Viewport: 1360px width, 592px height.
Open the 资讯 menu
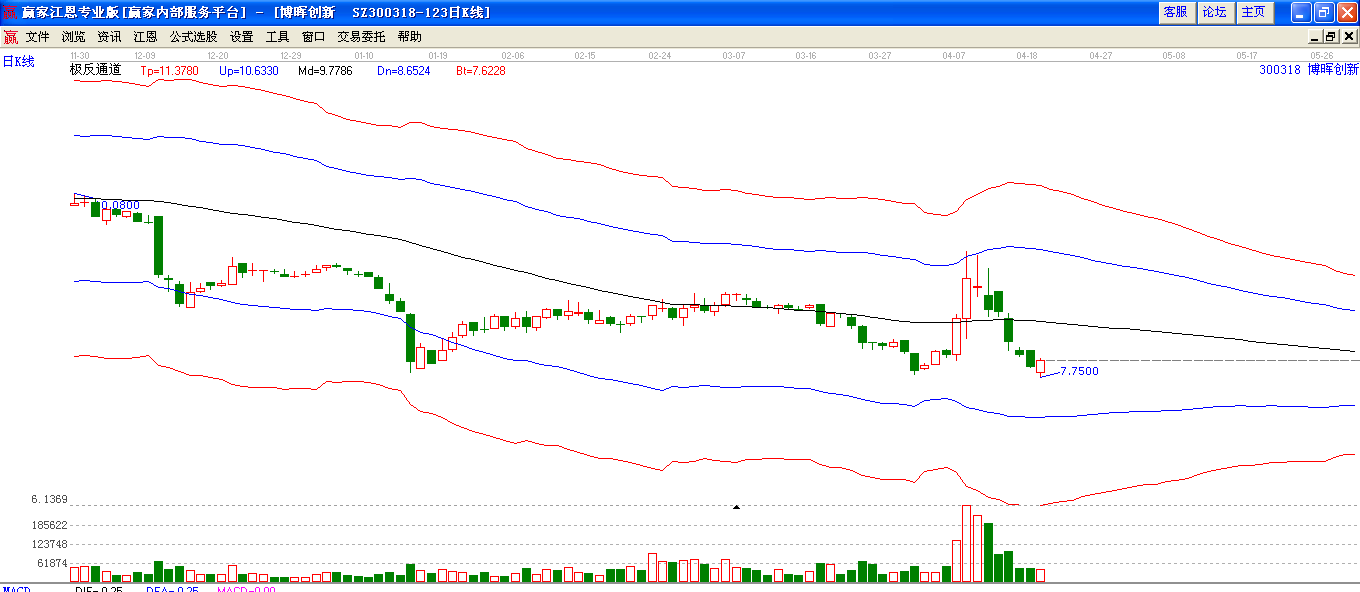pyautogui.click(x=109, y=37)
